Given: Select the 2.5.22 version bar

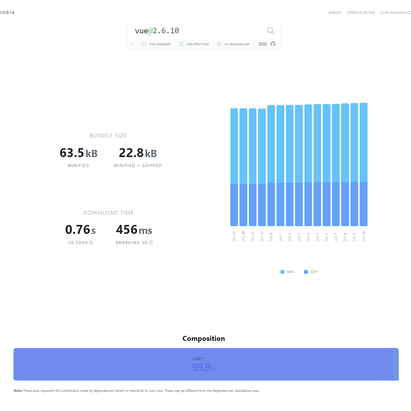Looking at the screenshot, I should click(x=262, y=167).
